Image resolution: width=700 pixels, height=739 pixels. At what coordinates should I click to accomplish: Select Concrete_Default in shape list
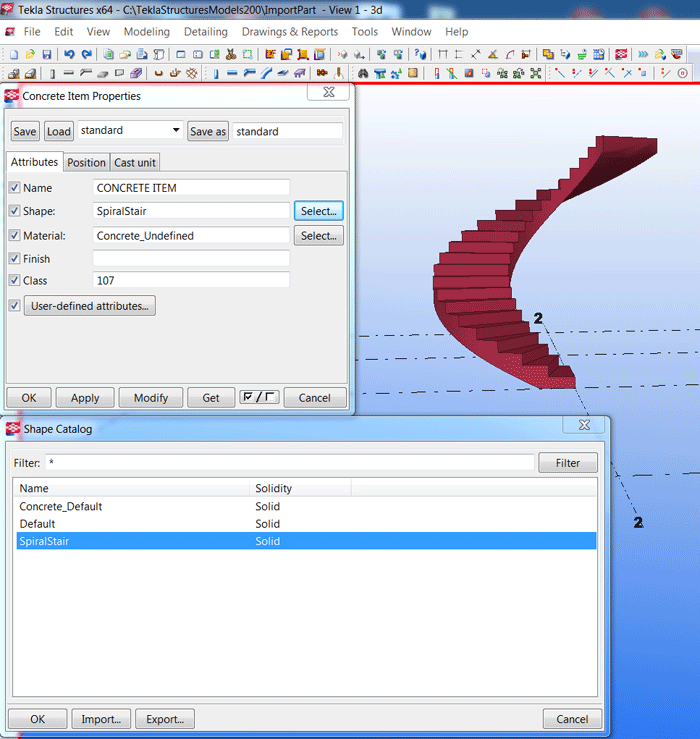click(61, 507)
